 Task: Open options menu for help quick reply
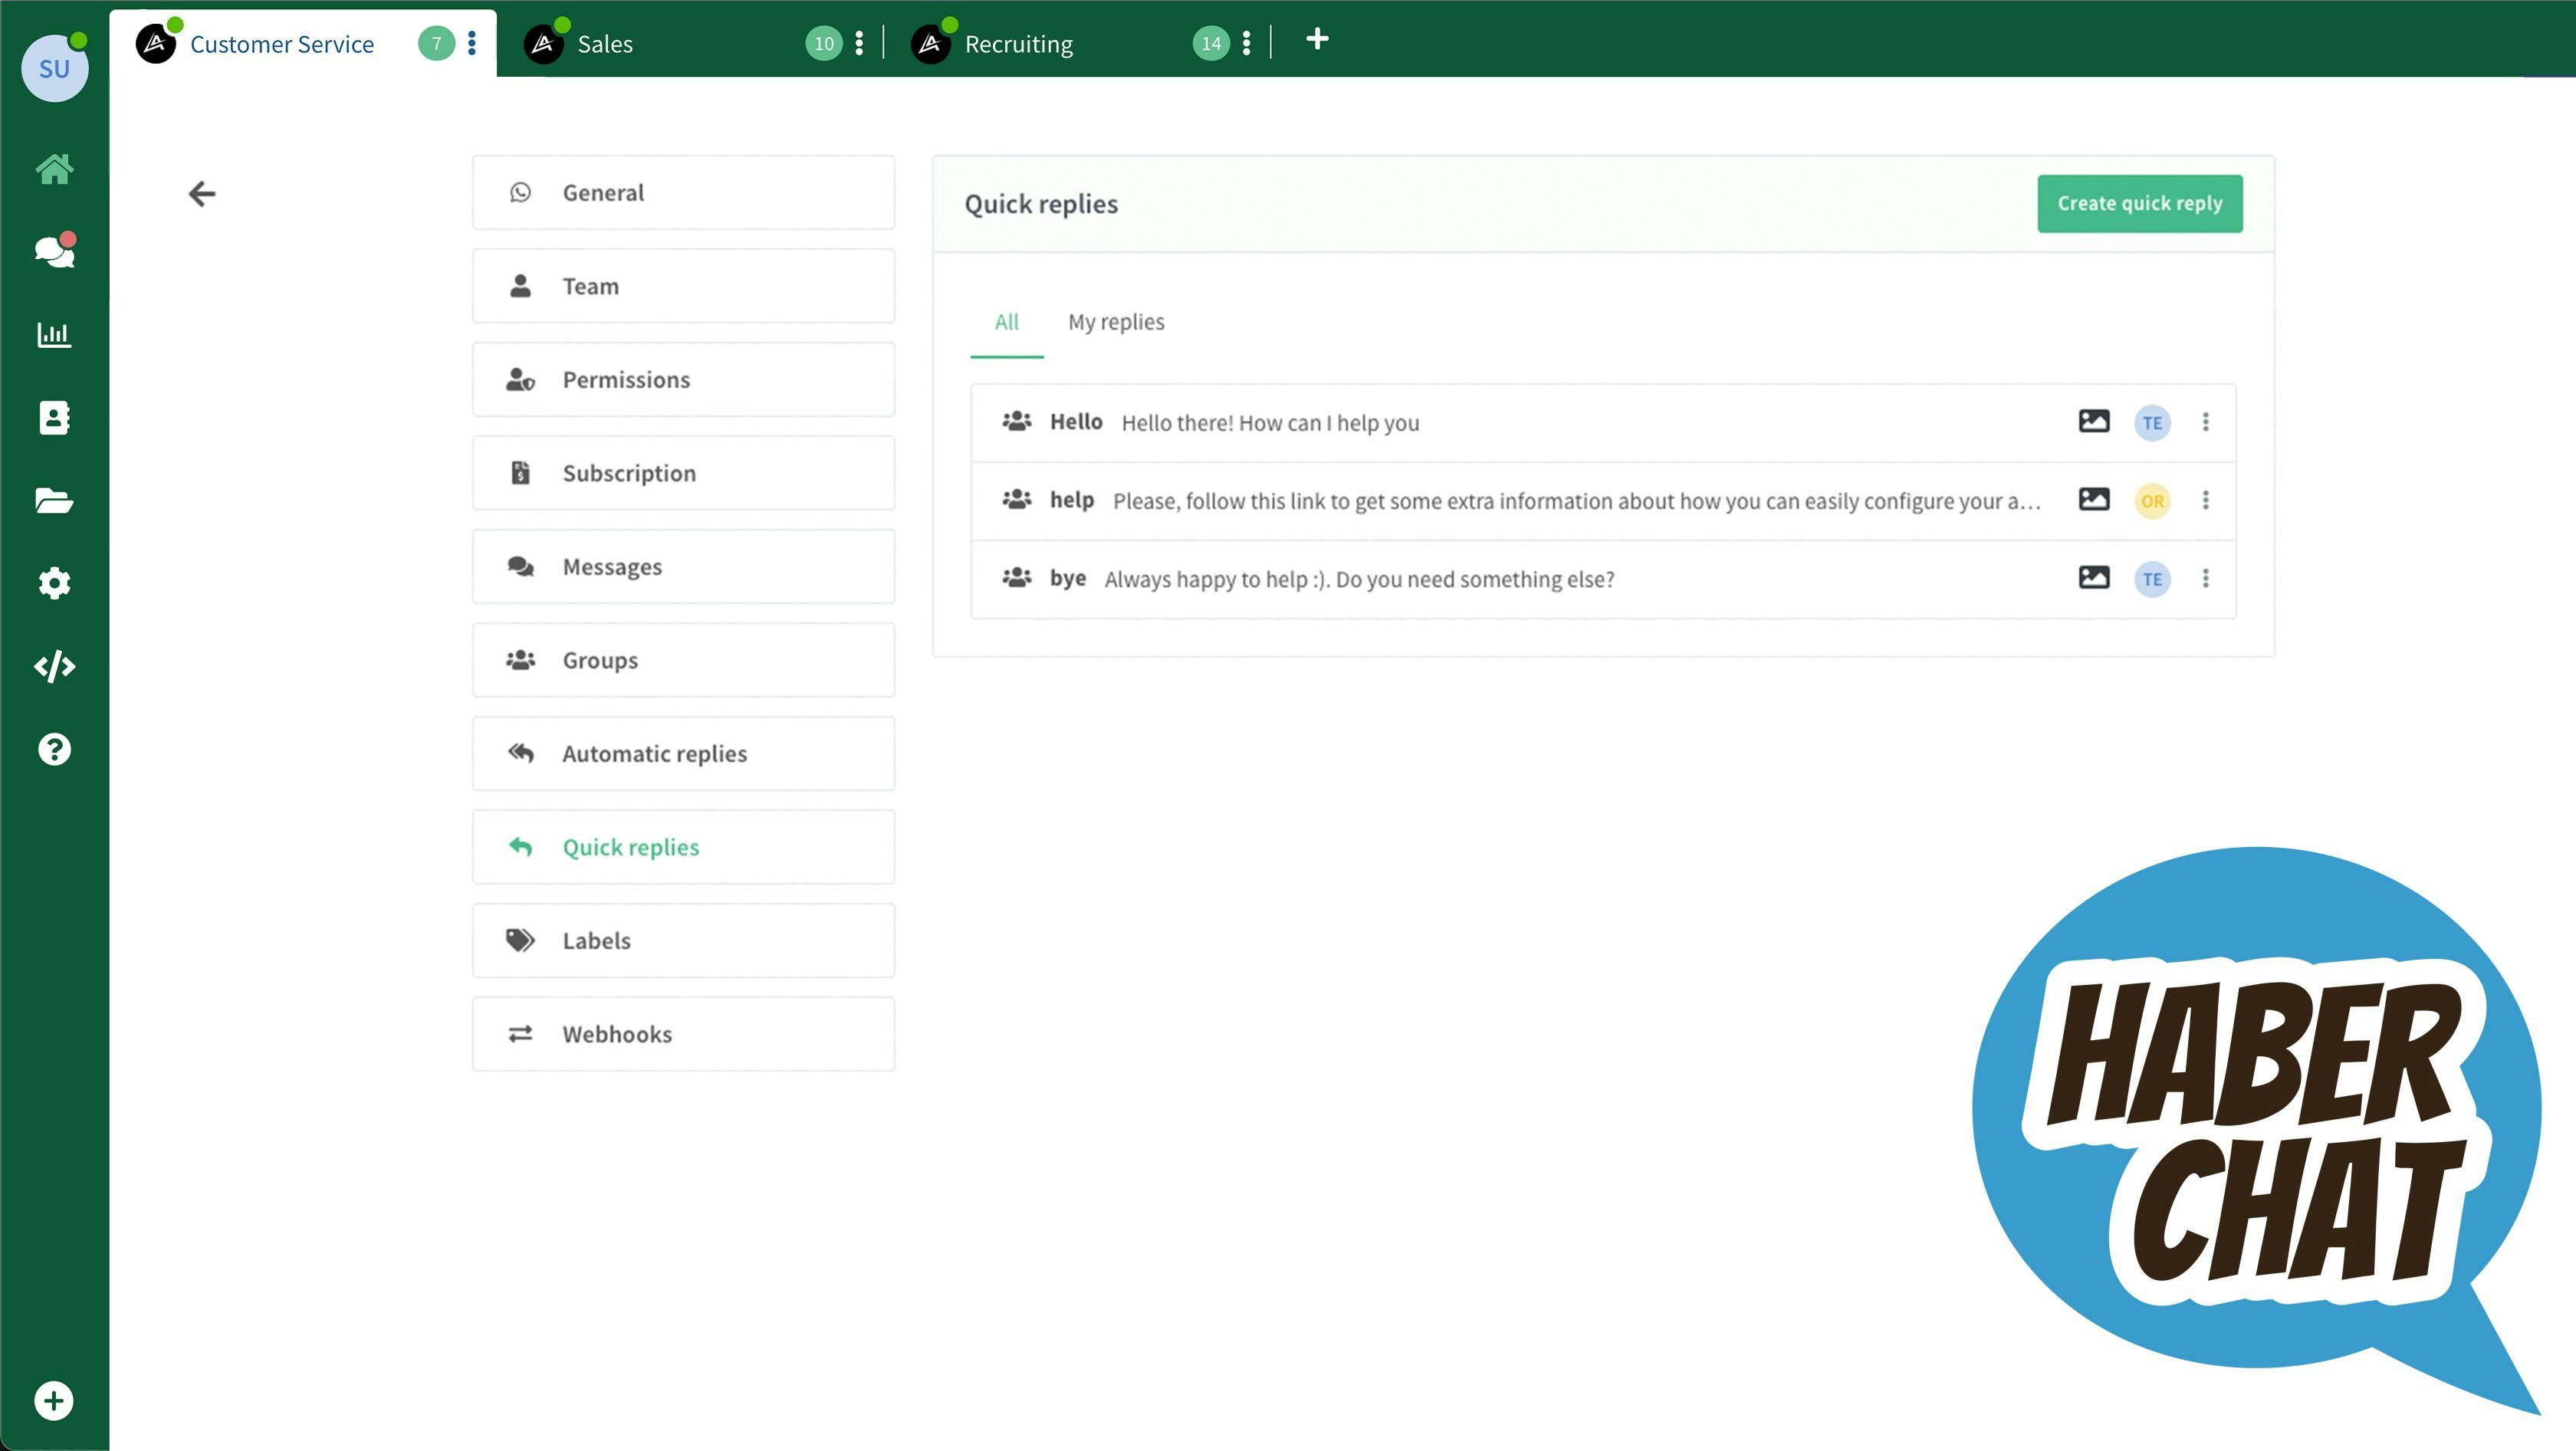[2205, 500]
